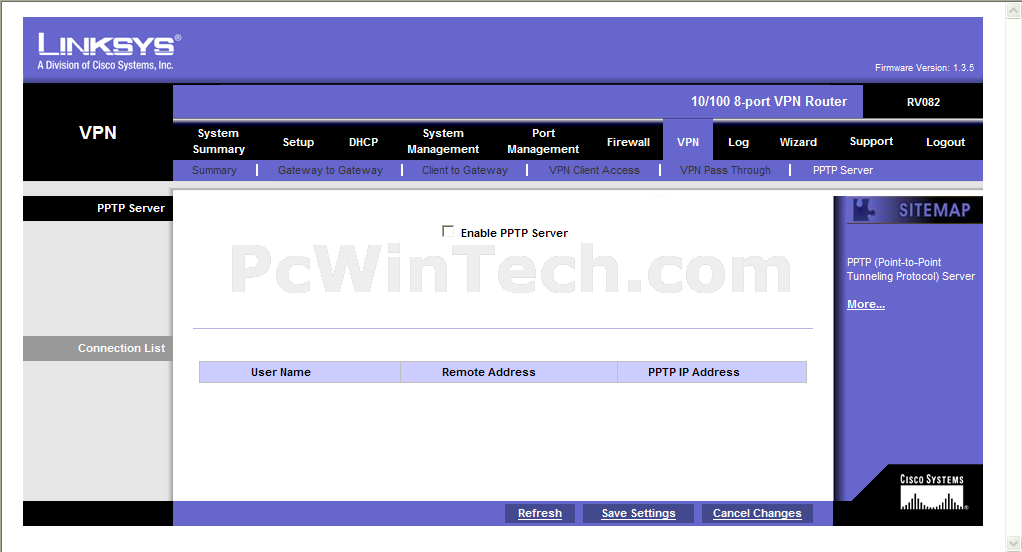The height and width of the screenshot is (552, 1022).
Task: Click the page scrollbar up arrow
Action: [x=1014, y=8]
